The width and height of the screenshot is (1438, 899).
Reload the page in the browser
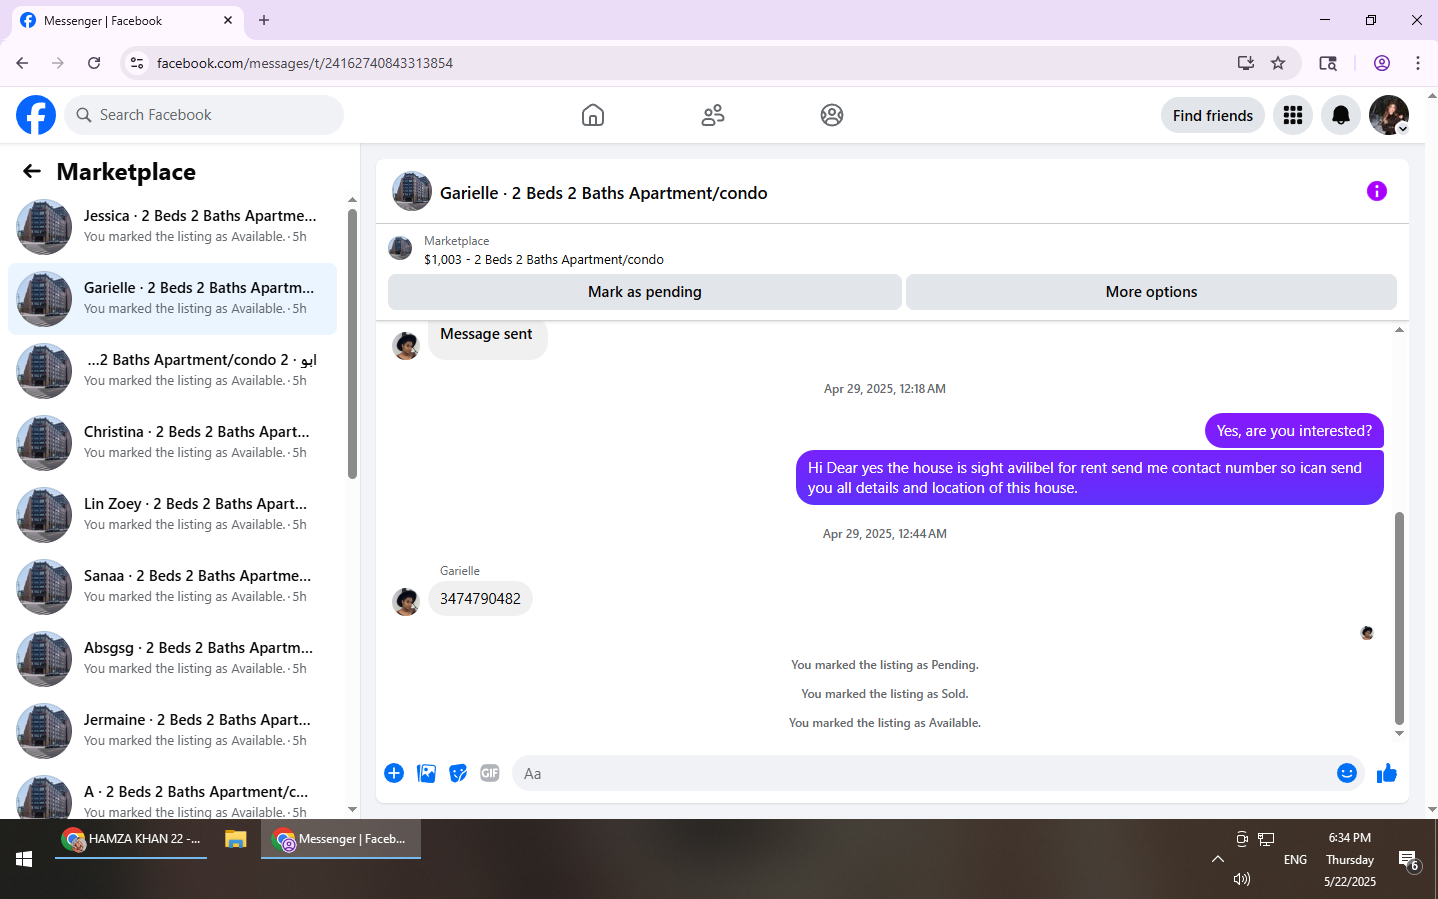(x=94, y=63)
